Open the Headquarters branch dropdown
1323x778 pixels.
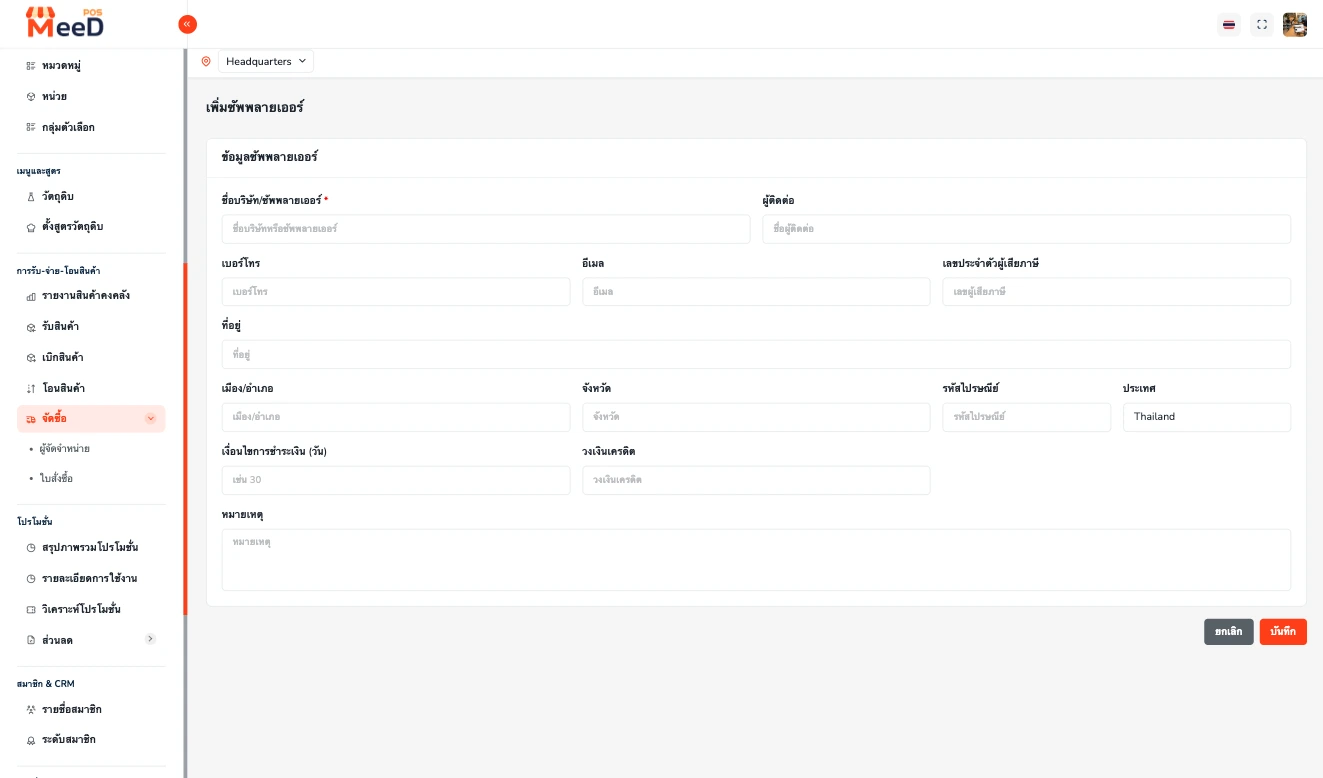(266, 61)
